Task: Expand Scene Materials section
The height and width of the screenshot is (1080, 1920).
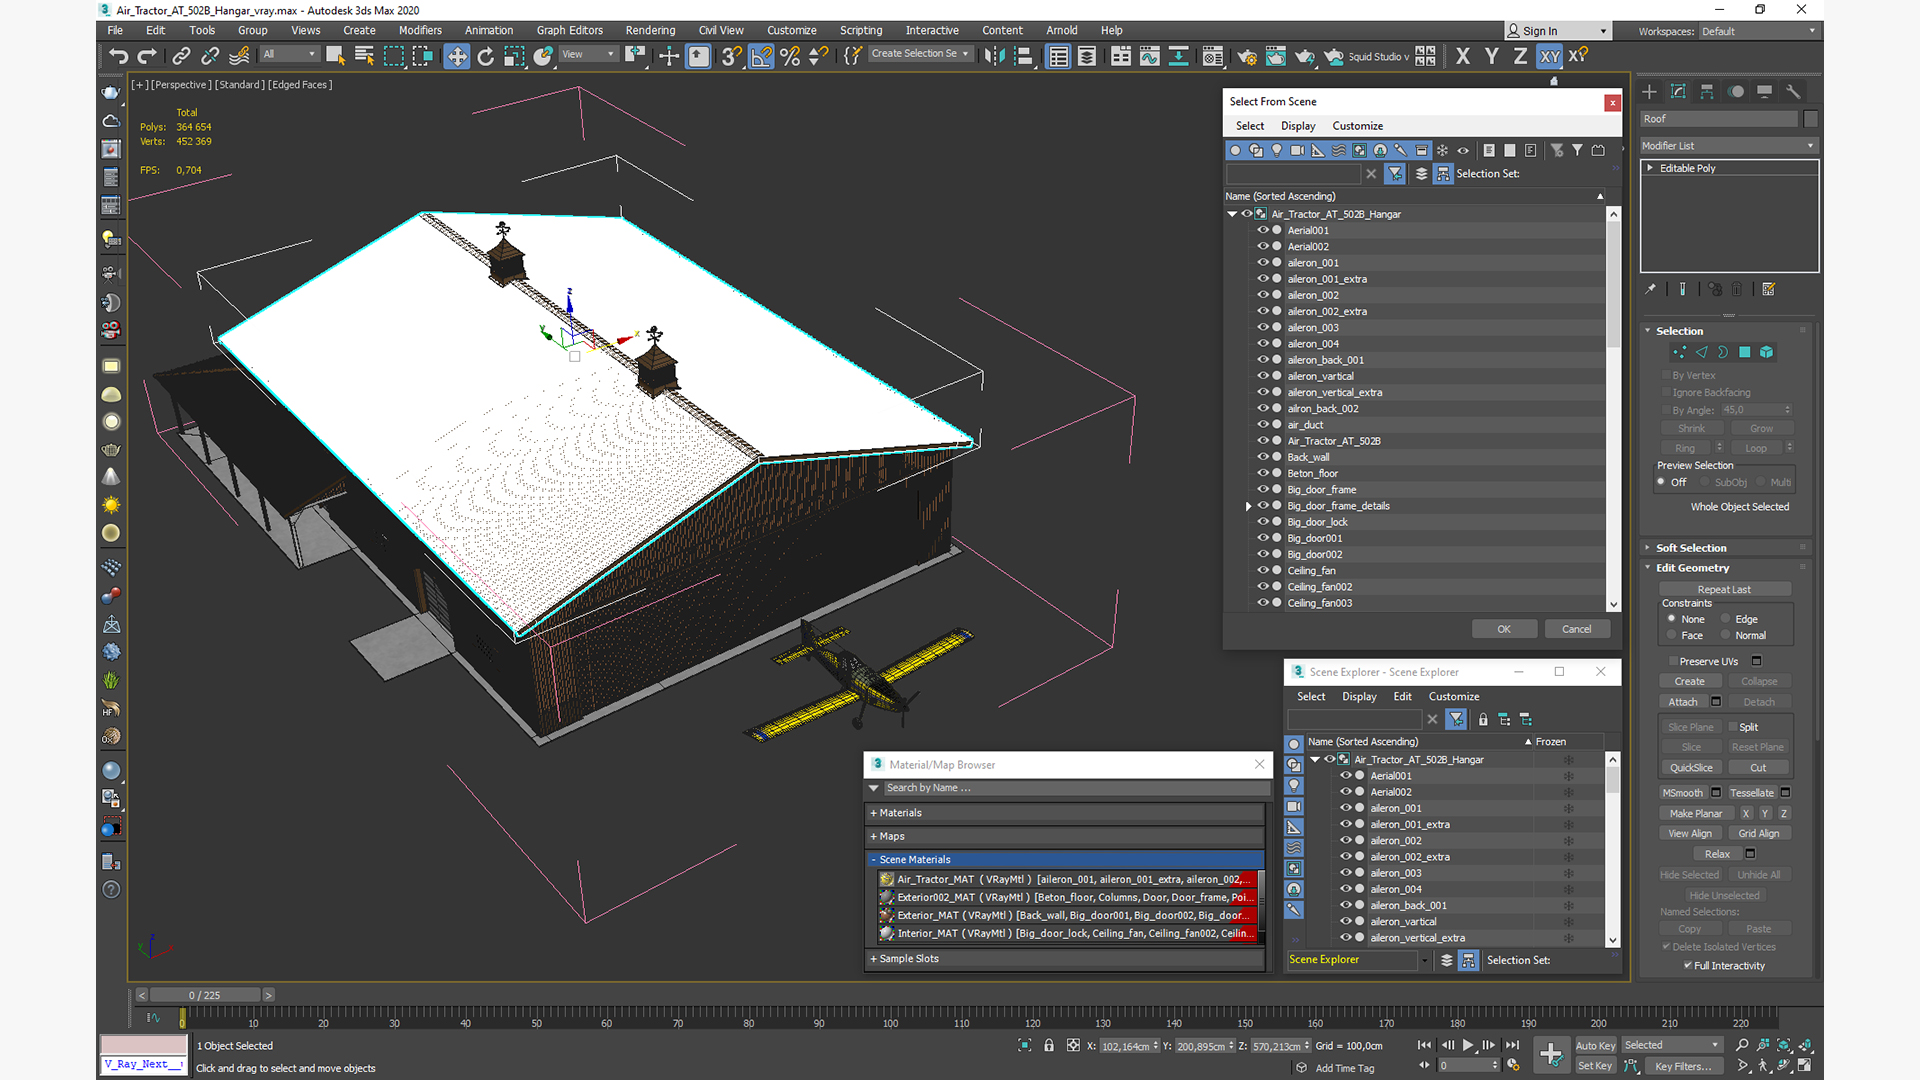Action: pyautogui.click(x=874, y=858)
